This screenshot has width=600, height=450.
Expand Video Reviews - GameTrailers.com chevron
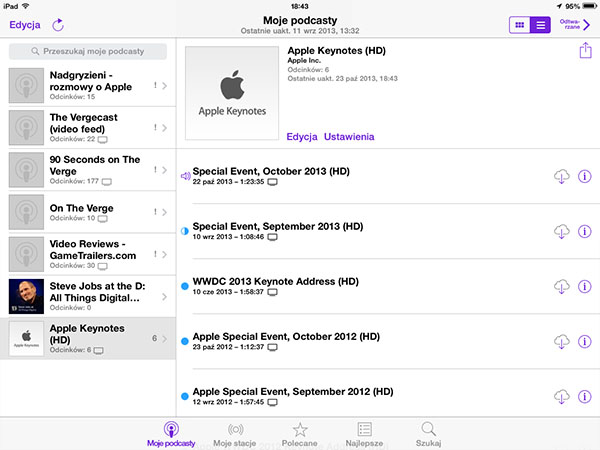[x=165, y=254]
